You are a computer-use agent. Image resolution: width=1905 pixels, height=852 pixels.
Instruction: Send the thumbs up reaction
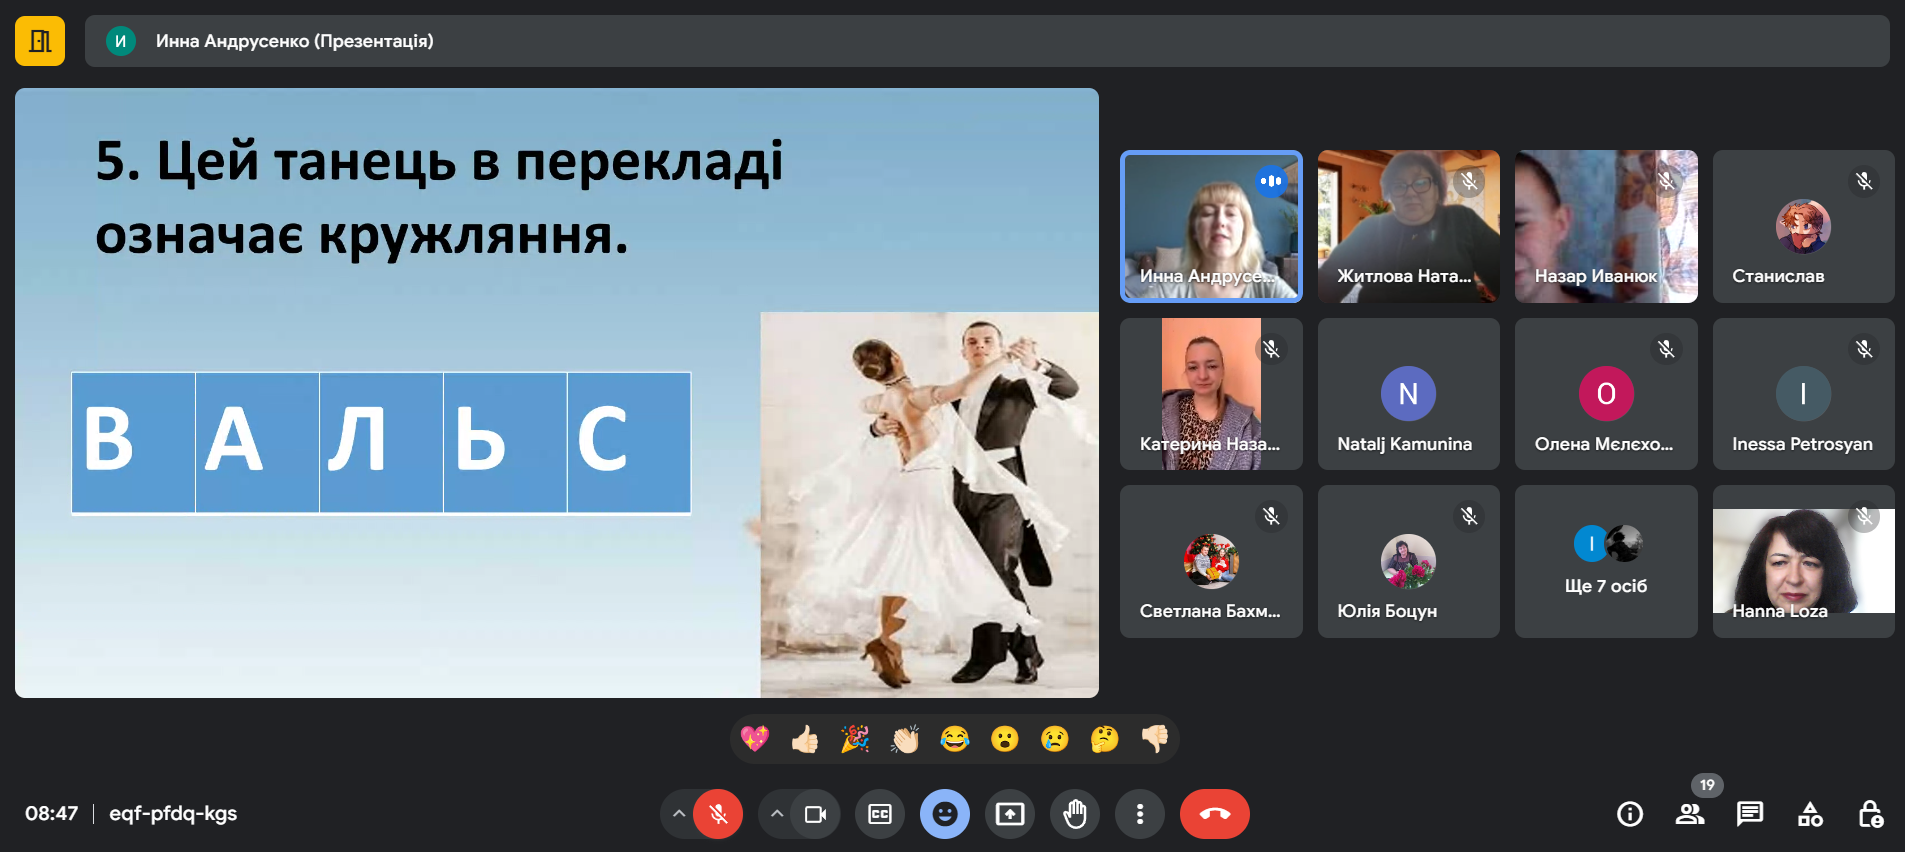pyautogui.click(x=805, y=739)
